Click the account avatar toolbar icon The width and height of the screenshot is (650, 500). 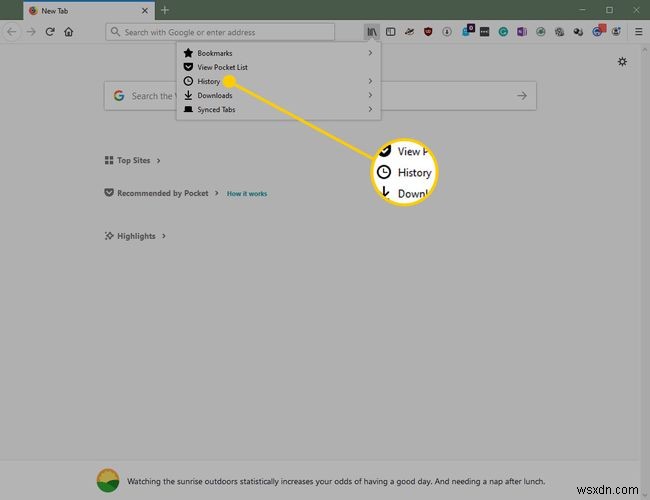click(616, 32)
